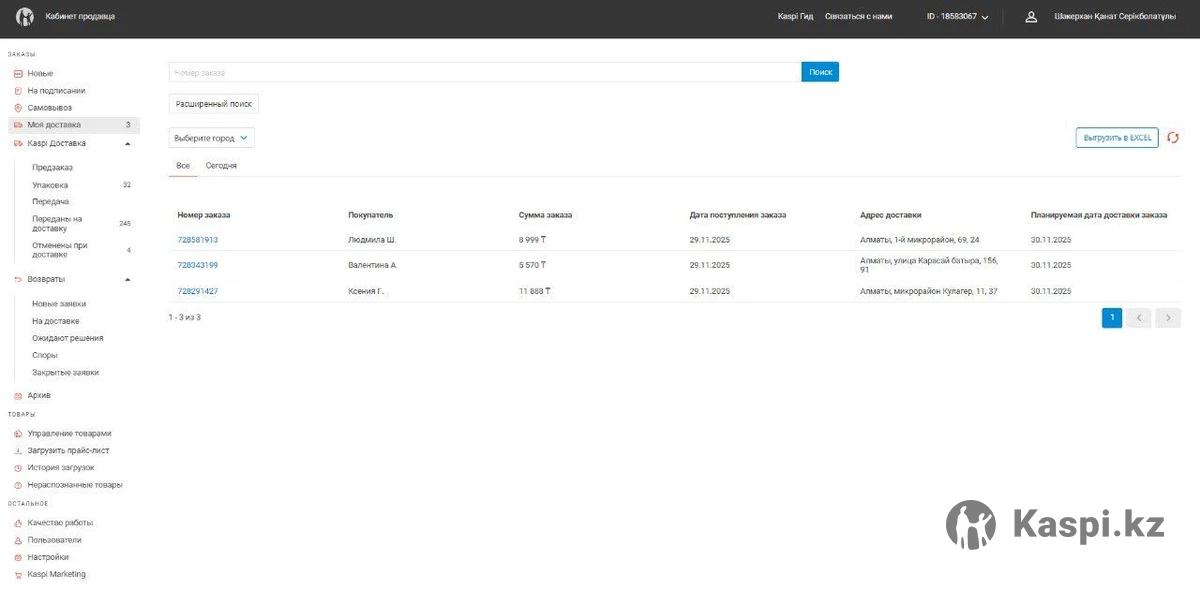Click the Поиск button
This screenshot has width=1200, height=589.
point(820,72)
